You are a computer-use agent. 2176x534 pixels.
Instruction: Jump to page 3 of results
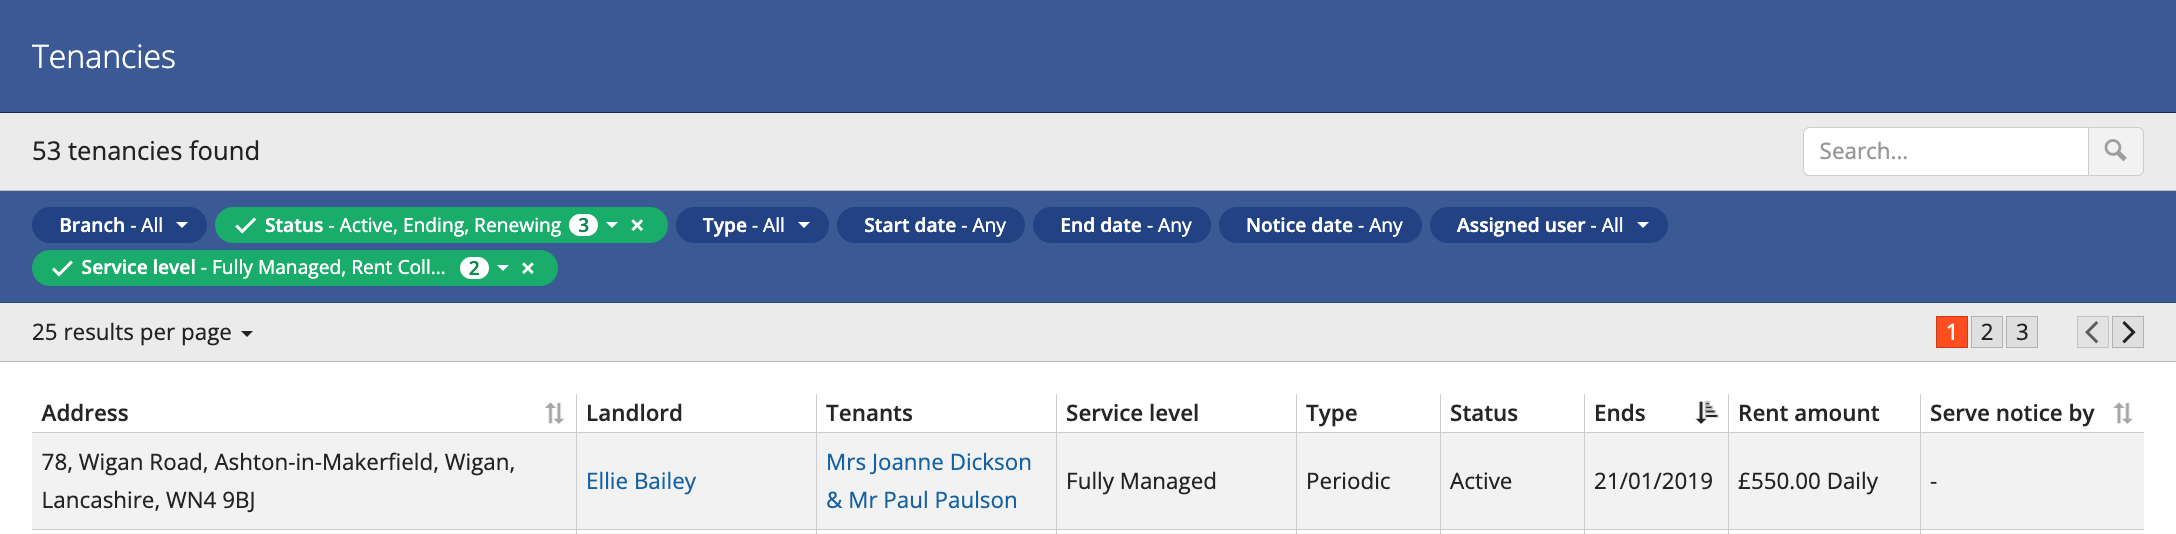click(x=2022, y=332)
